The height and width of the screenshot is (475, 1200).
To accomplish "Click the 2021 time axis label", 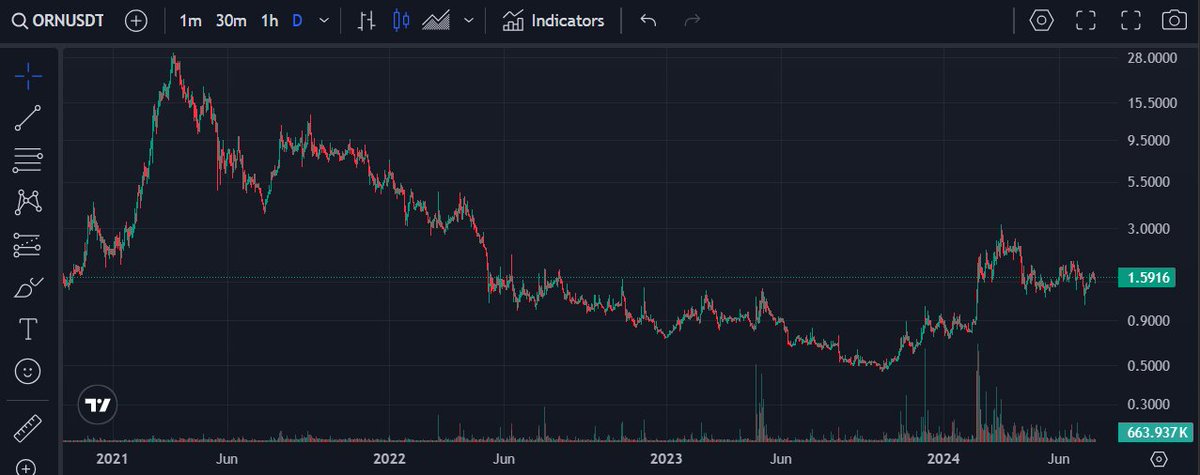I will [x=111, y=458].
